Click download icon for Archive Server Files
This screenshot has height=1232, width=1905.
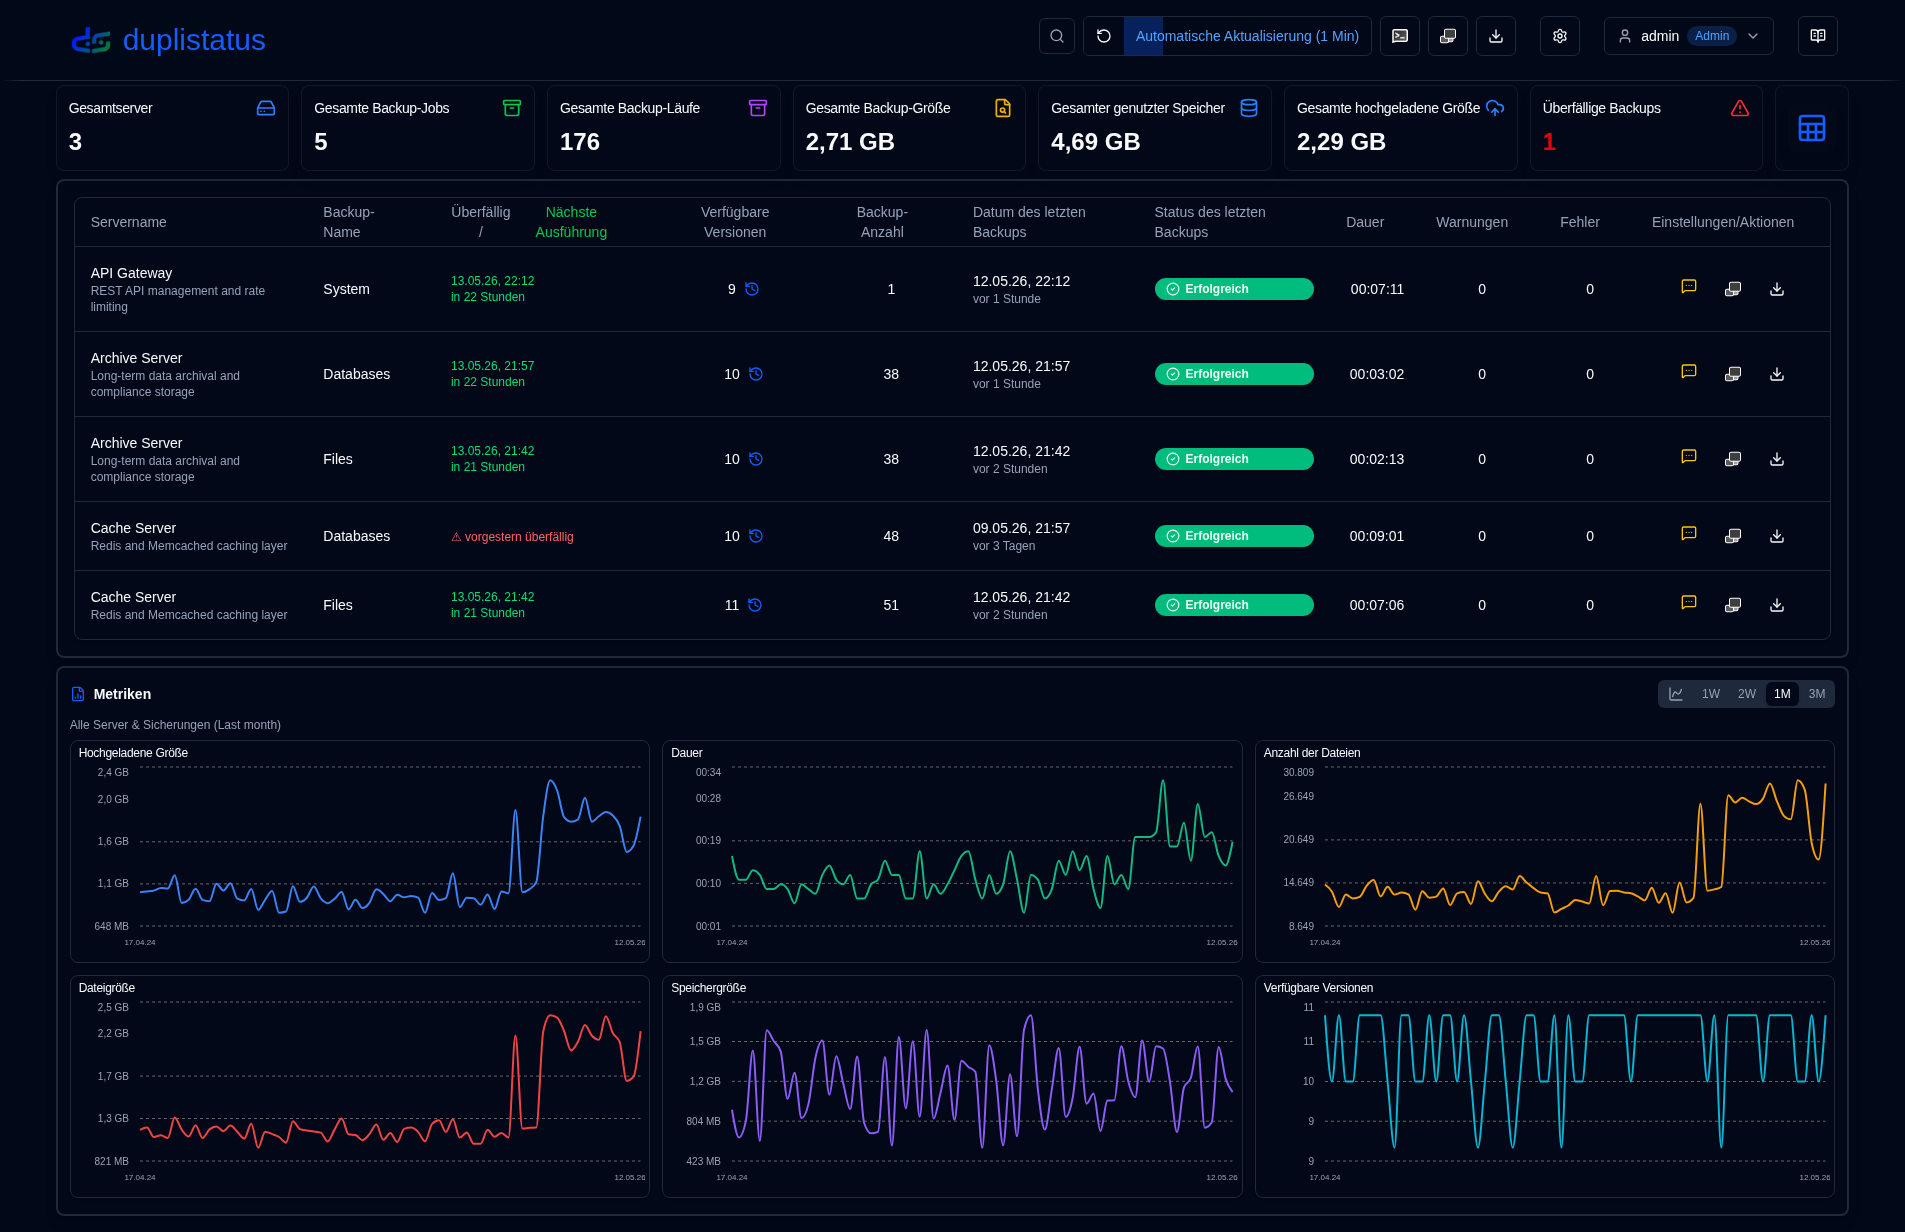click(x=1777, y=459)
